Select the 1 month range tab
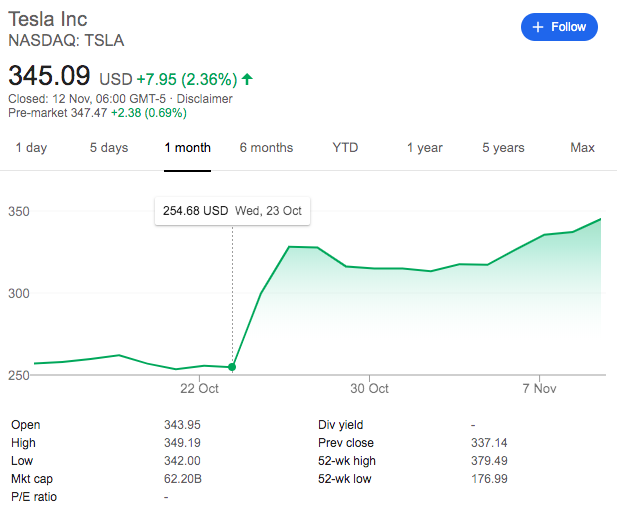617x517 pixels. (x=188, y=148)
